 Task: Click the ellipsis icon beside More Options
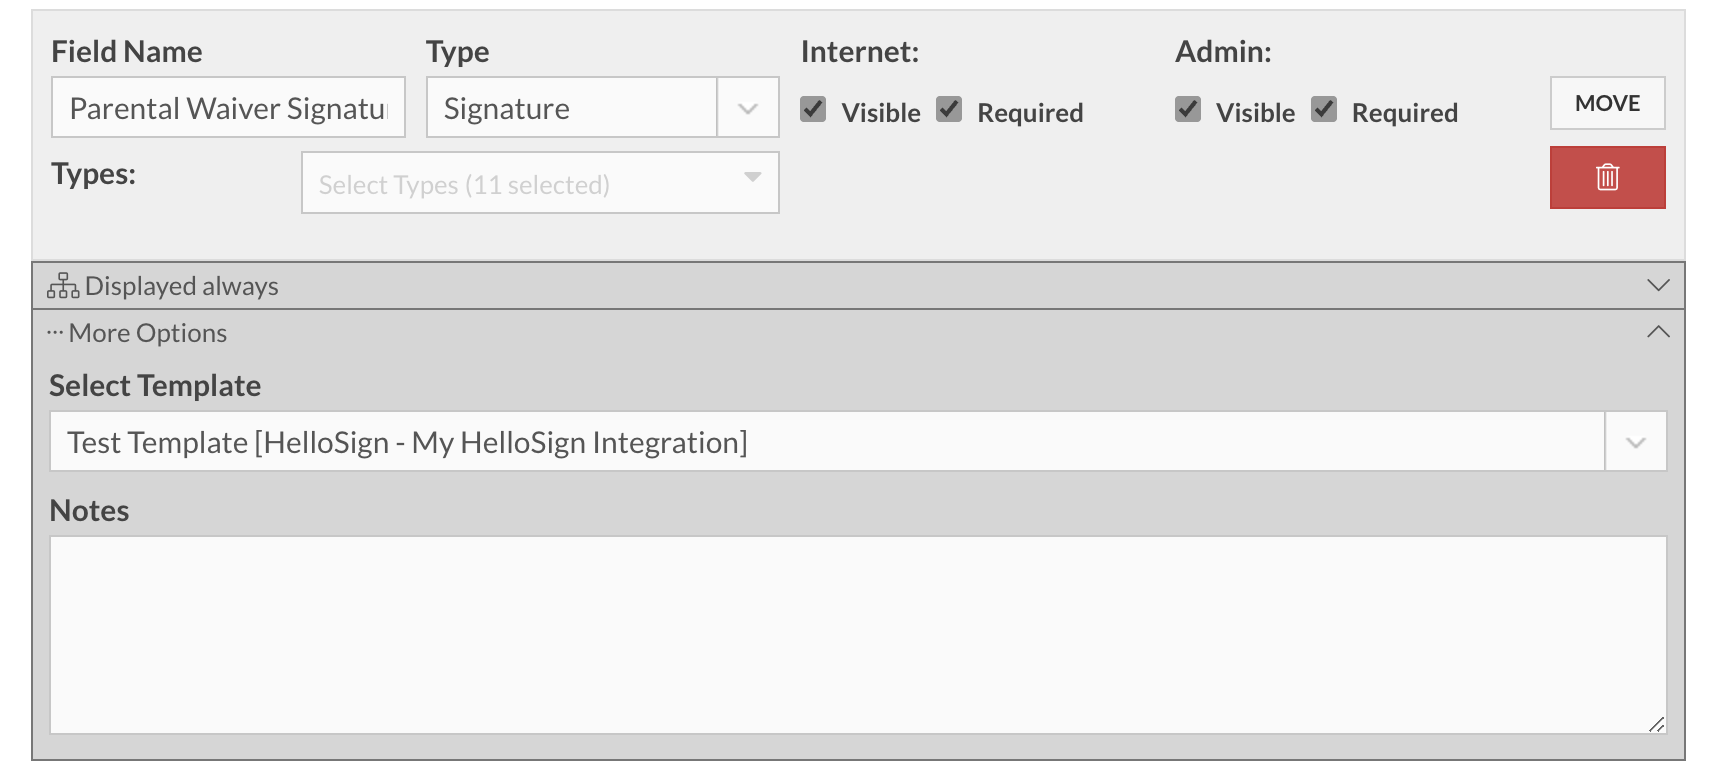click(55, 331)
